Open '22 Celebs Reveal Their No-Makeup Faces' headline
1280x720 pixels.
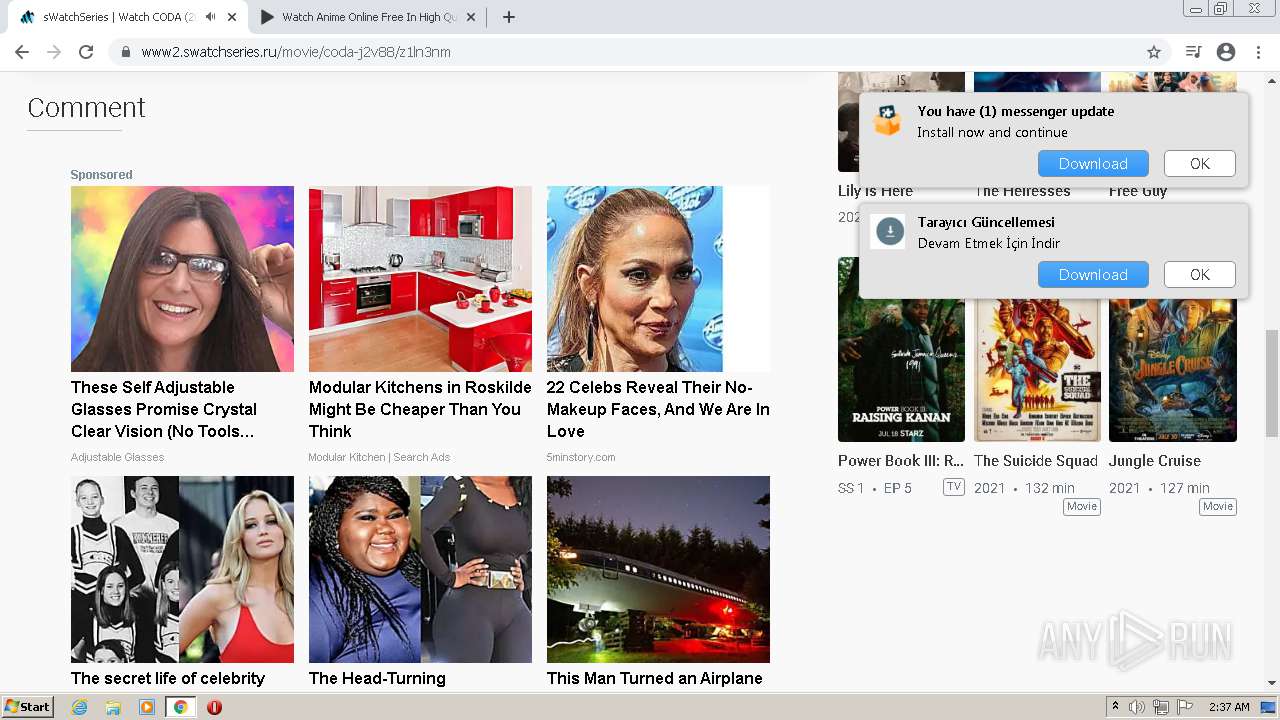(x=658, y=409)
